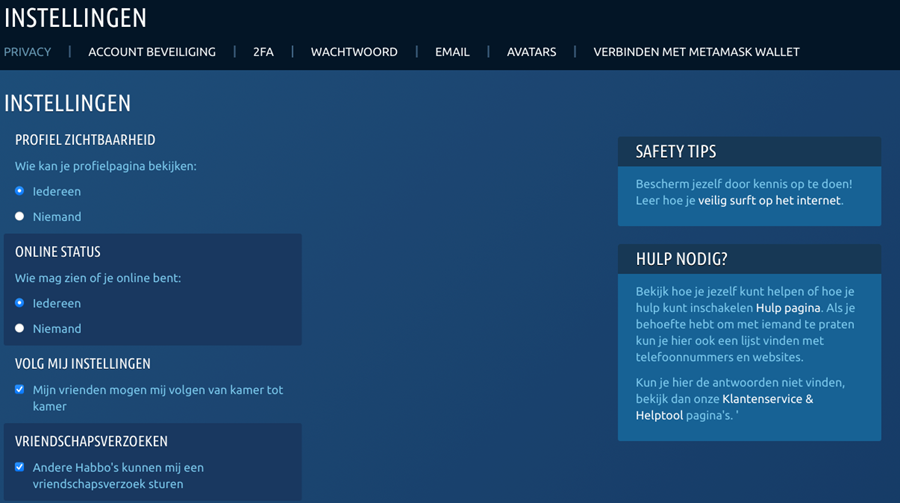
Task: Choose Iedereen for Online Status
Action: point(20,303)
